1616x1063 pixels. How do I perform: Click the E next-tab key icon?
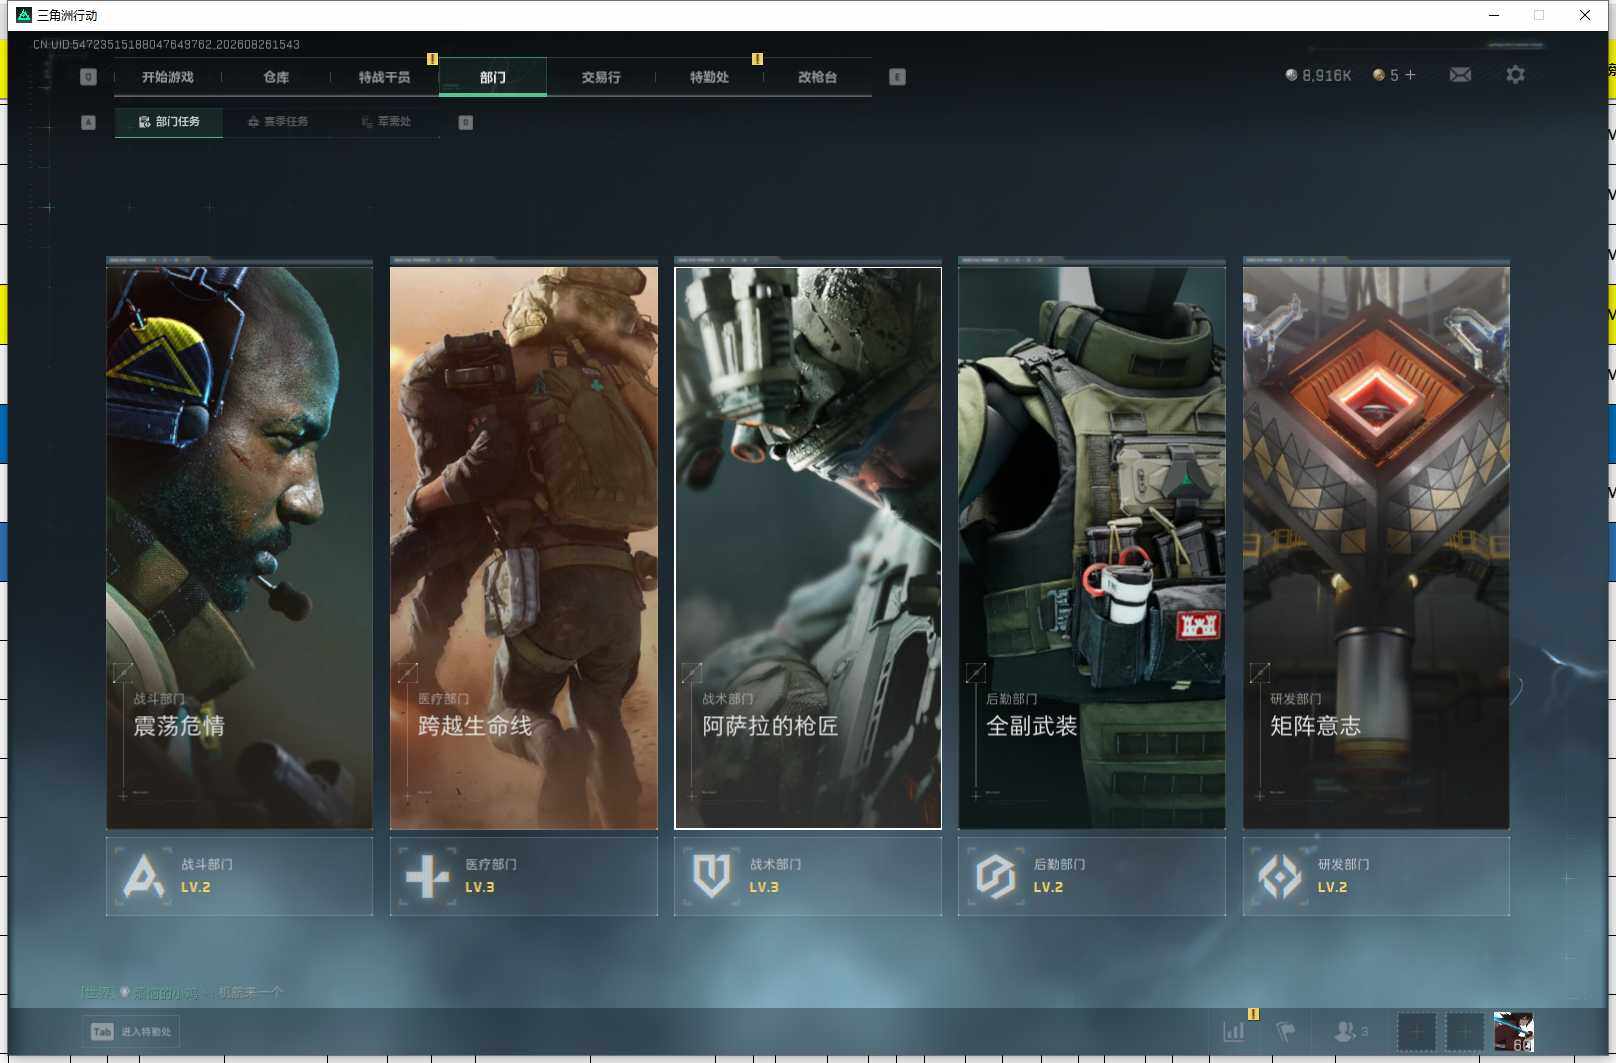pyautogui.click(x=897, y=77)
